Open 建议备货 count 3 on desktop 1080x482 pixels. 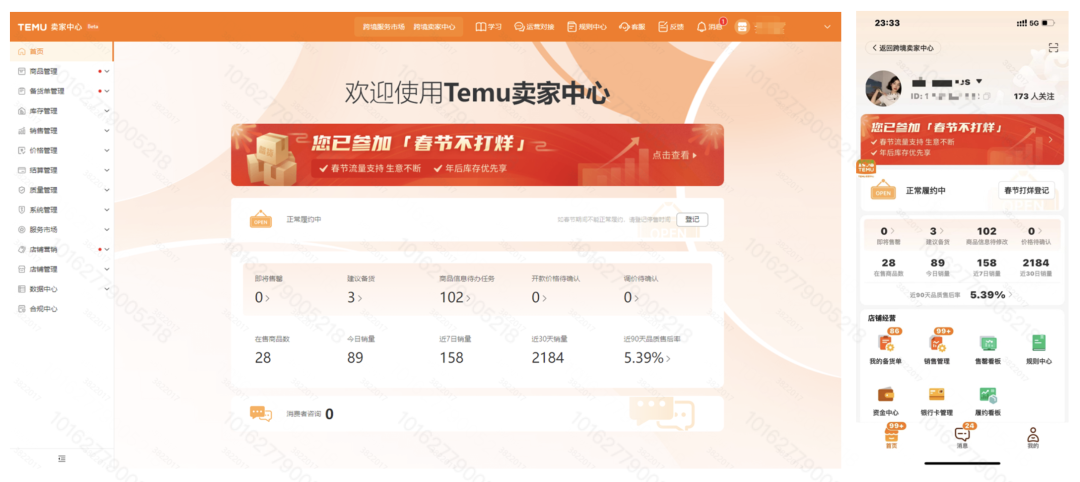pyautogui.click(x=354, y=297)
